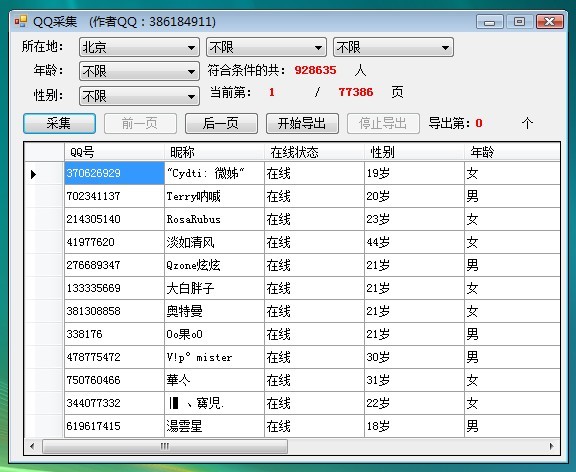Image resolution: width=576 pixels, height=472 pixels.
Task: Select QQ number 276689347 cell
Action: point(114,265)
